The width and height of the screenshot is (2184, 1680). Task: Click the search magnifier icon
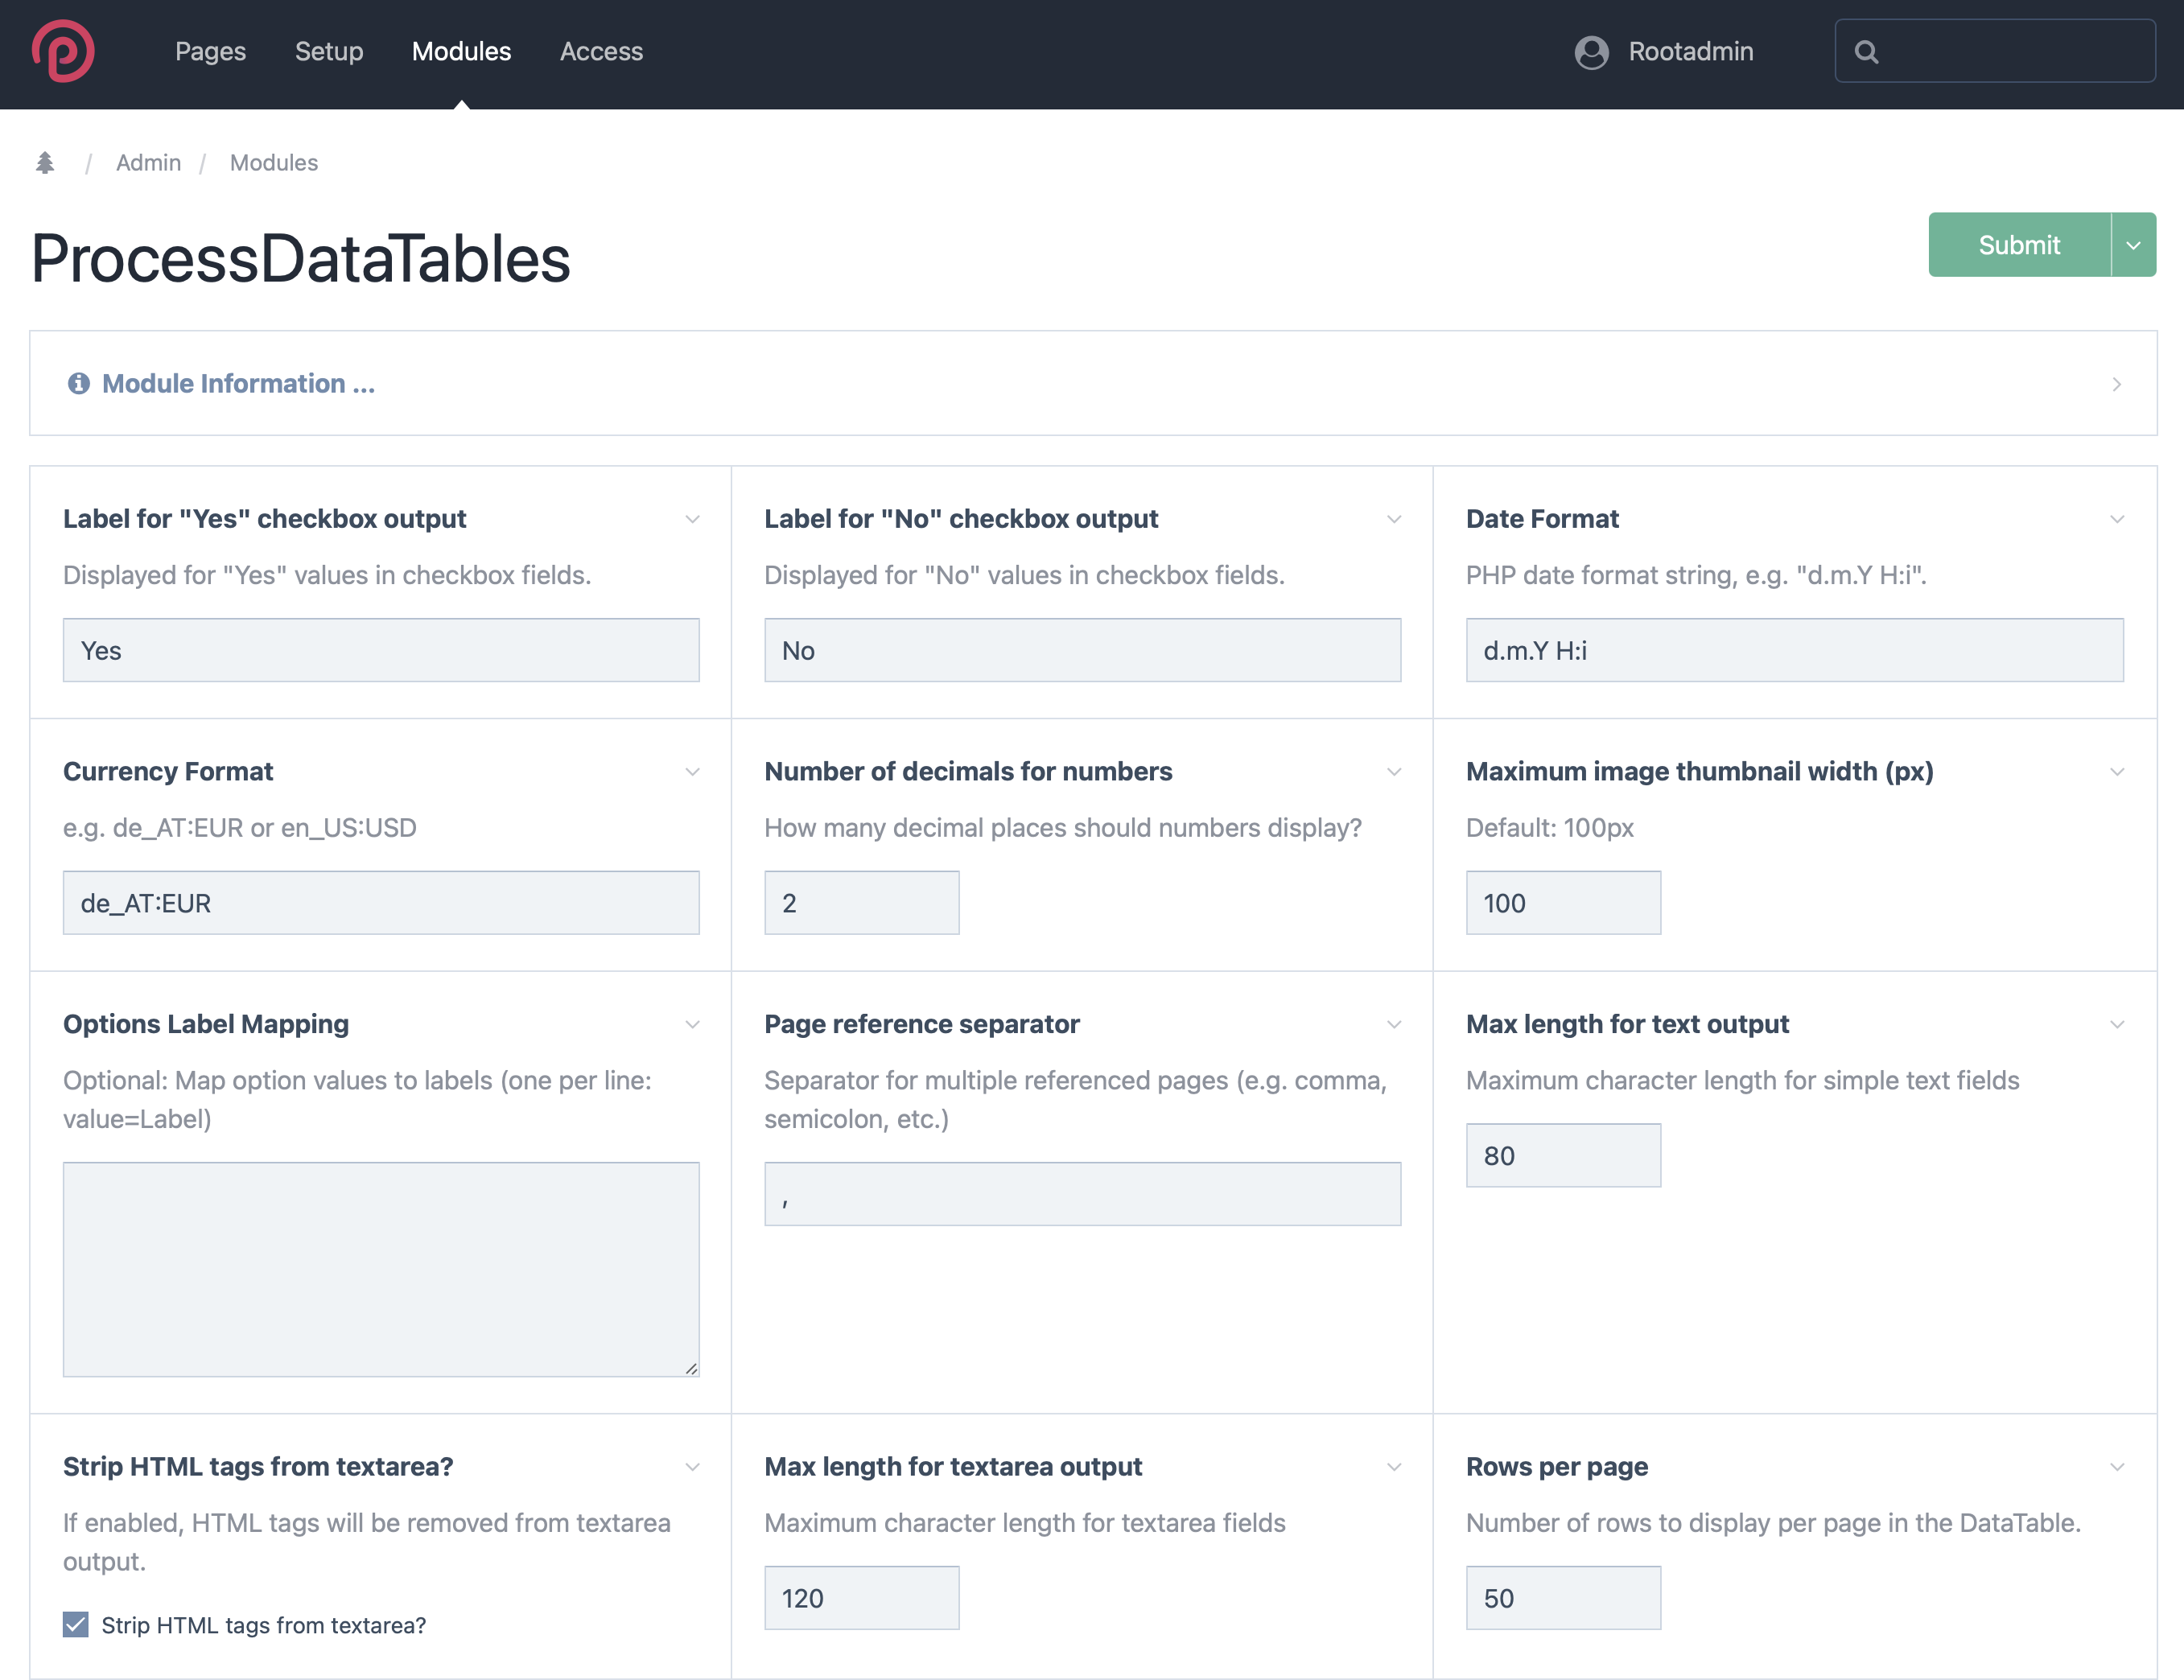(x=1866, y=52)
